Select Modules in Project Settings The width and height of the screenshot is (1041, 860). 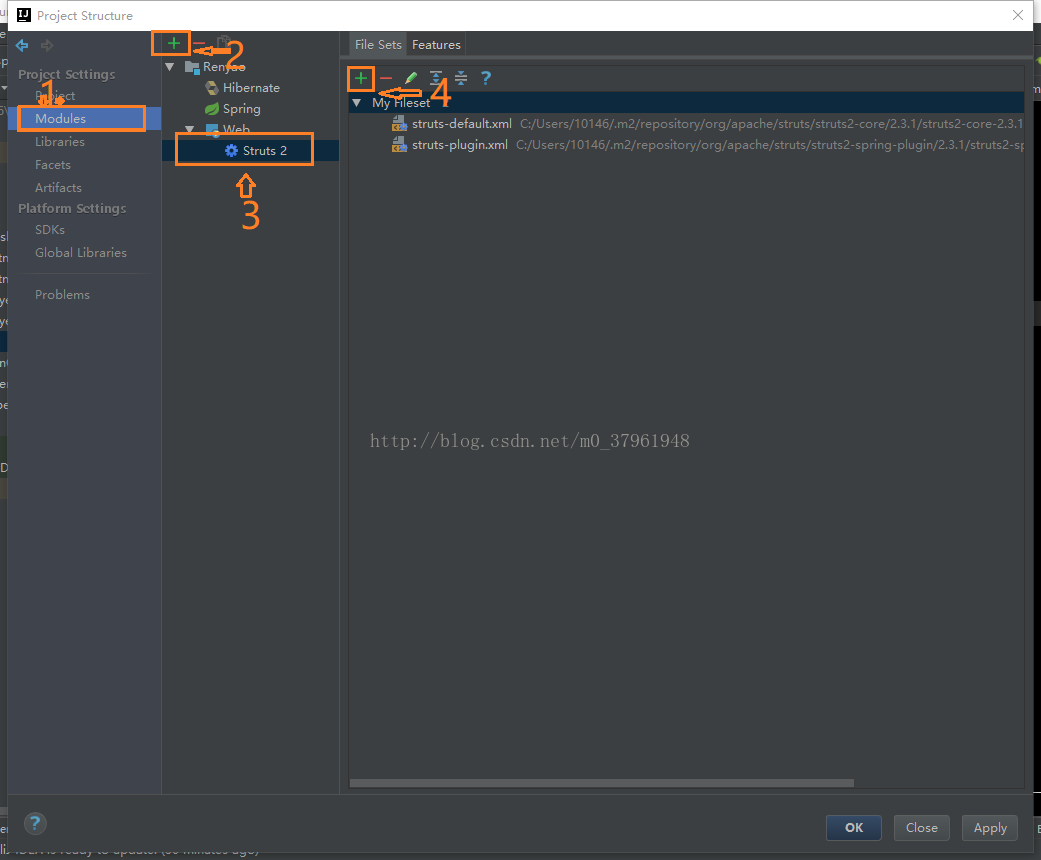click(x=60, y=118)
